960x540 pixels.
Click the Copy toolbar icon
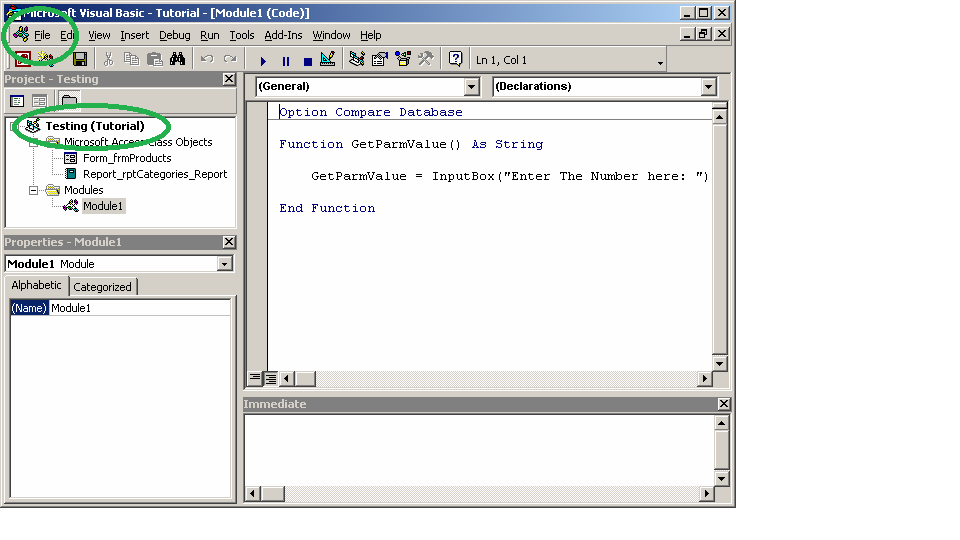click(x=131, y=59)
